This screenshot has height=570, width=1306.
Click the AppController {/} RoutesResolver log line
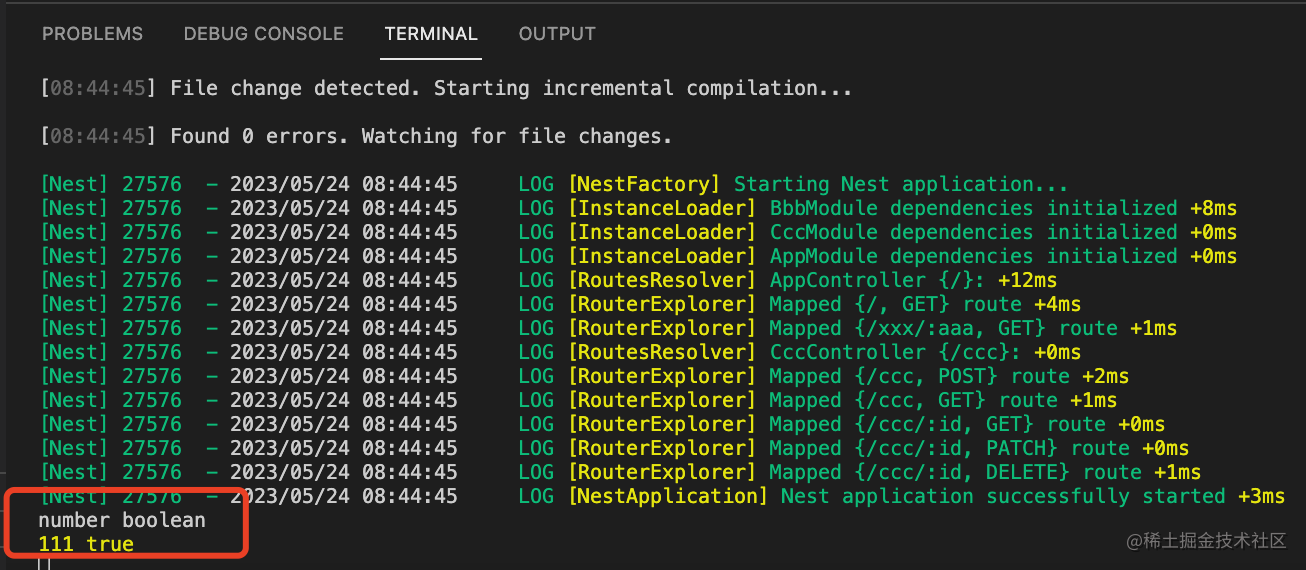880,281
